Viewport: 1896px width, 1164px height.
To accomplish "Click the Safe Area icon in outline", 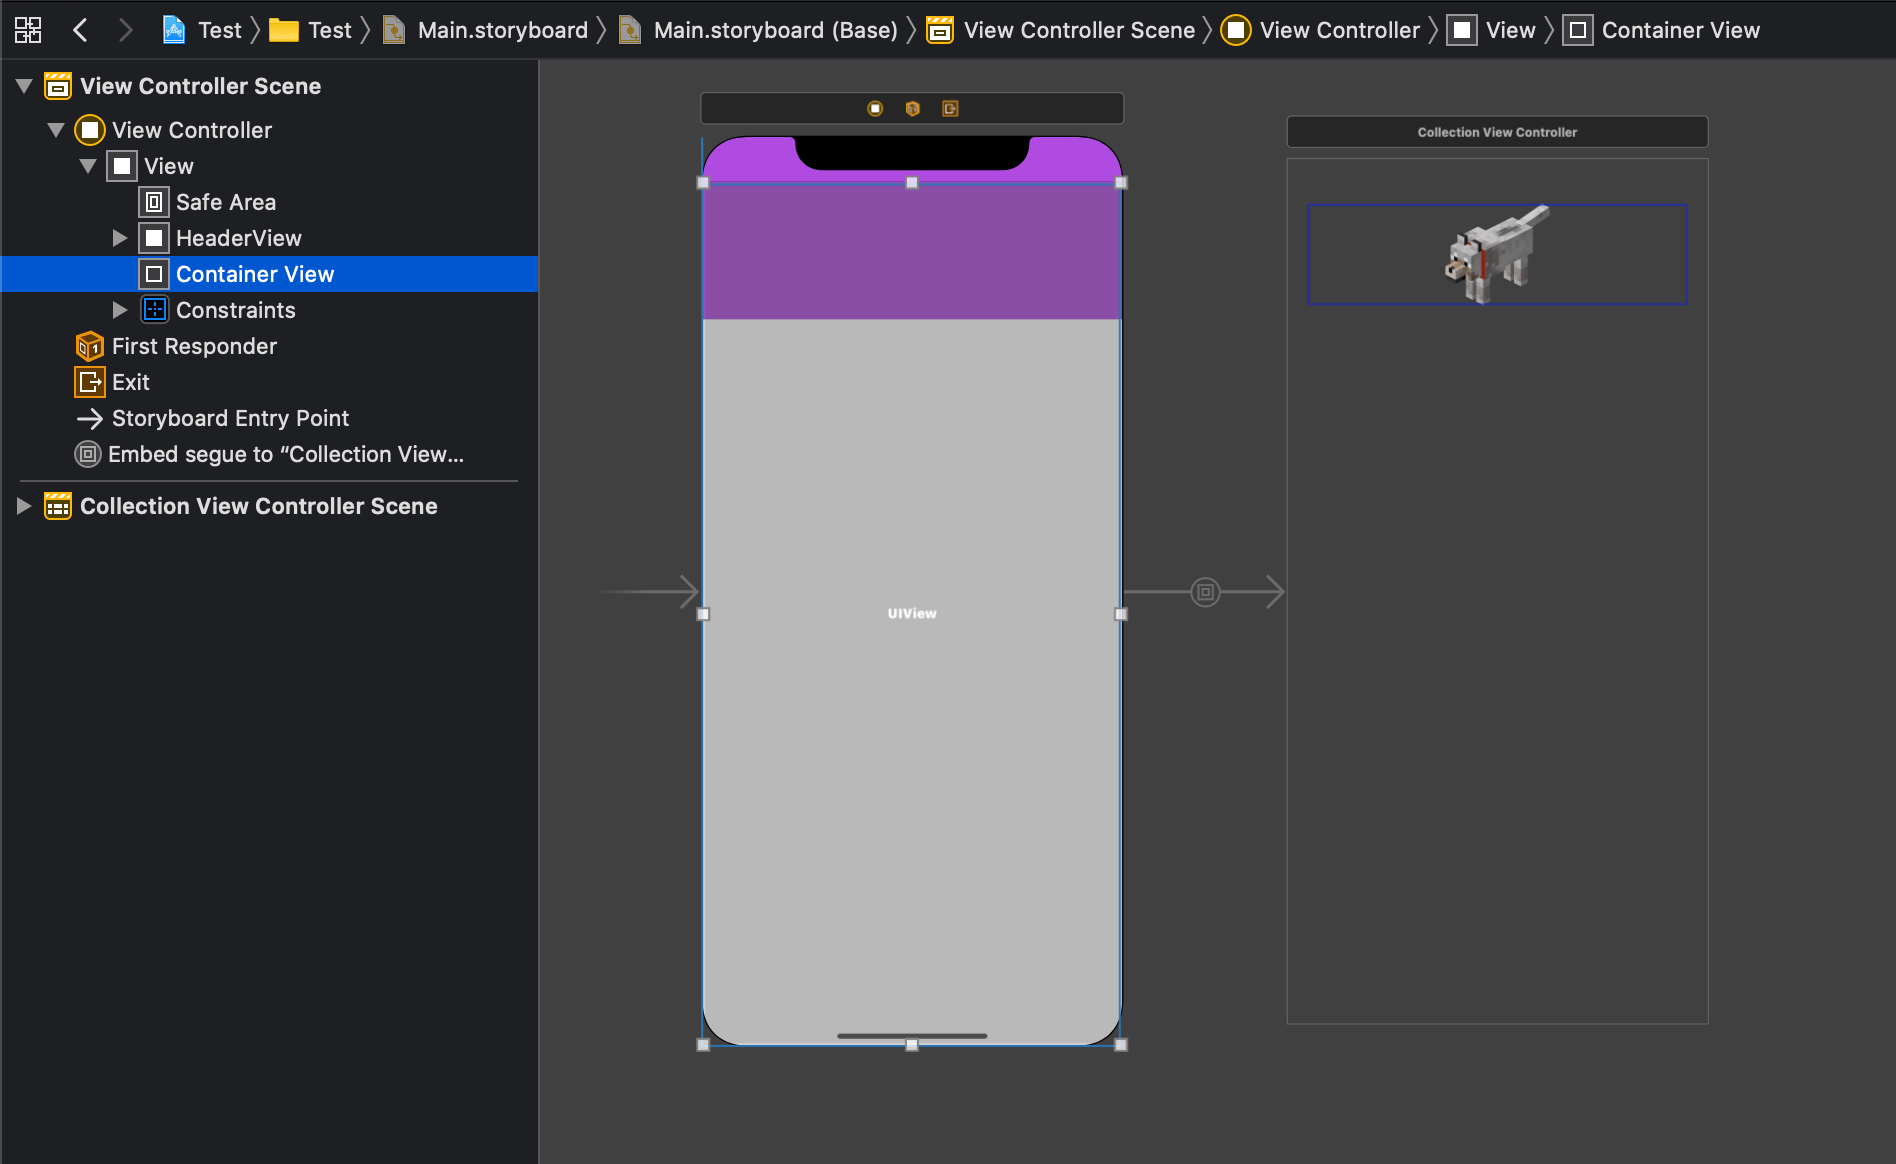I will (154, 202).
